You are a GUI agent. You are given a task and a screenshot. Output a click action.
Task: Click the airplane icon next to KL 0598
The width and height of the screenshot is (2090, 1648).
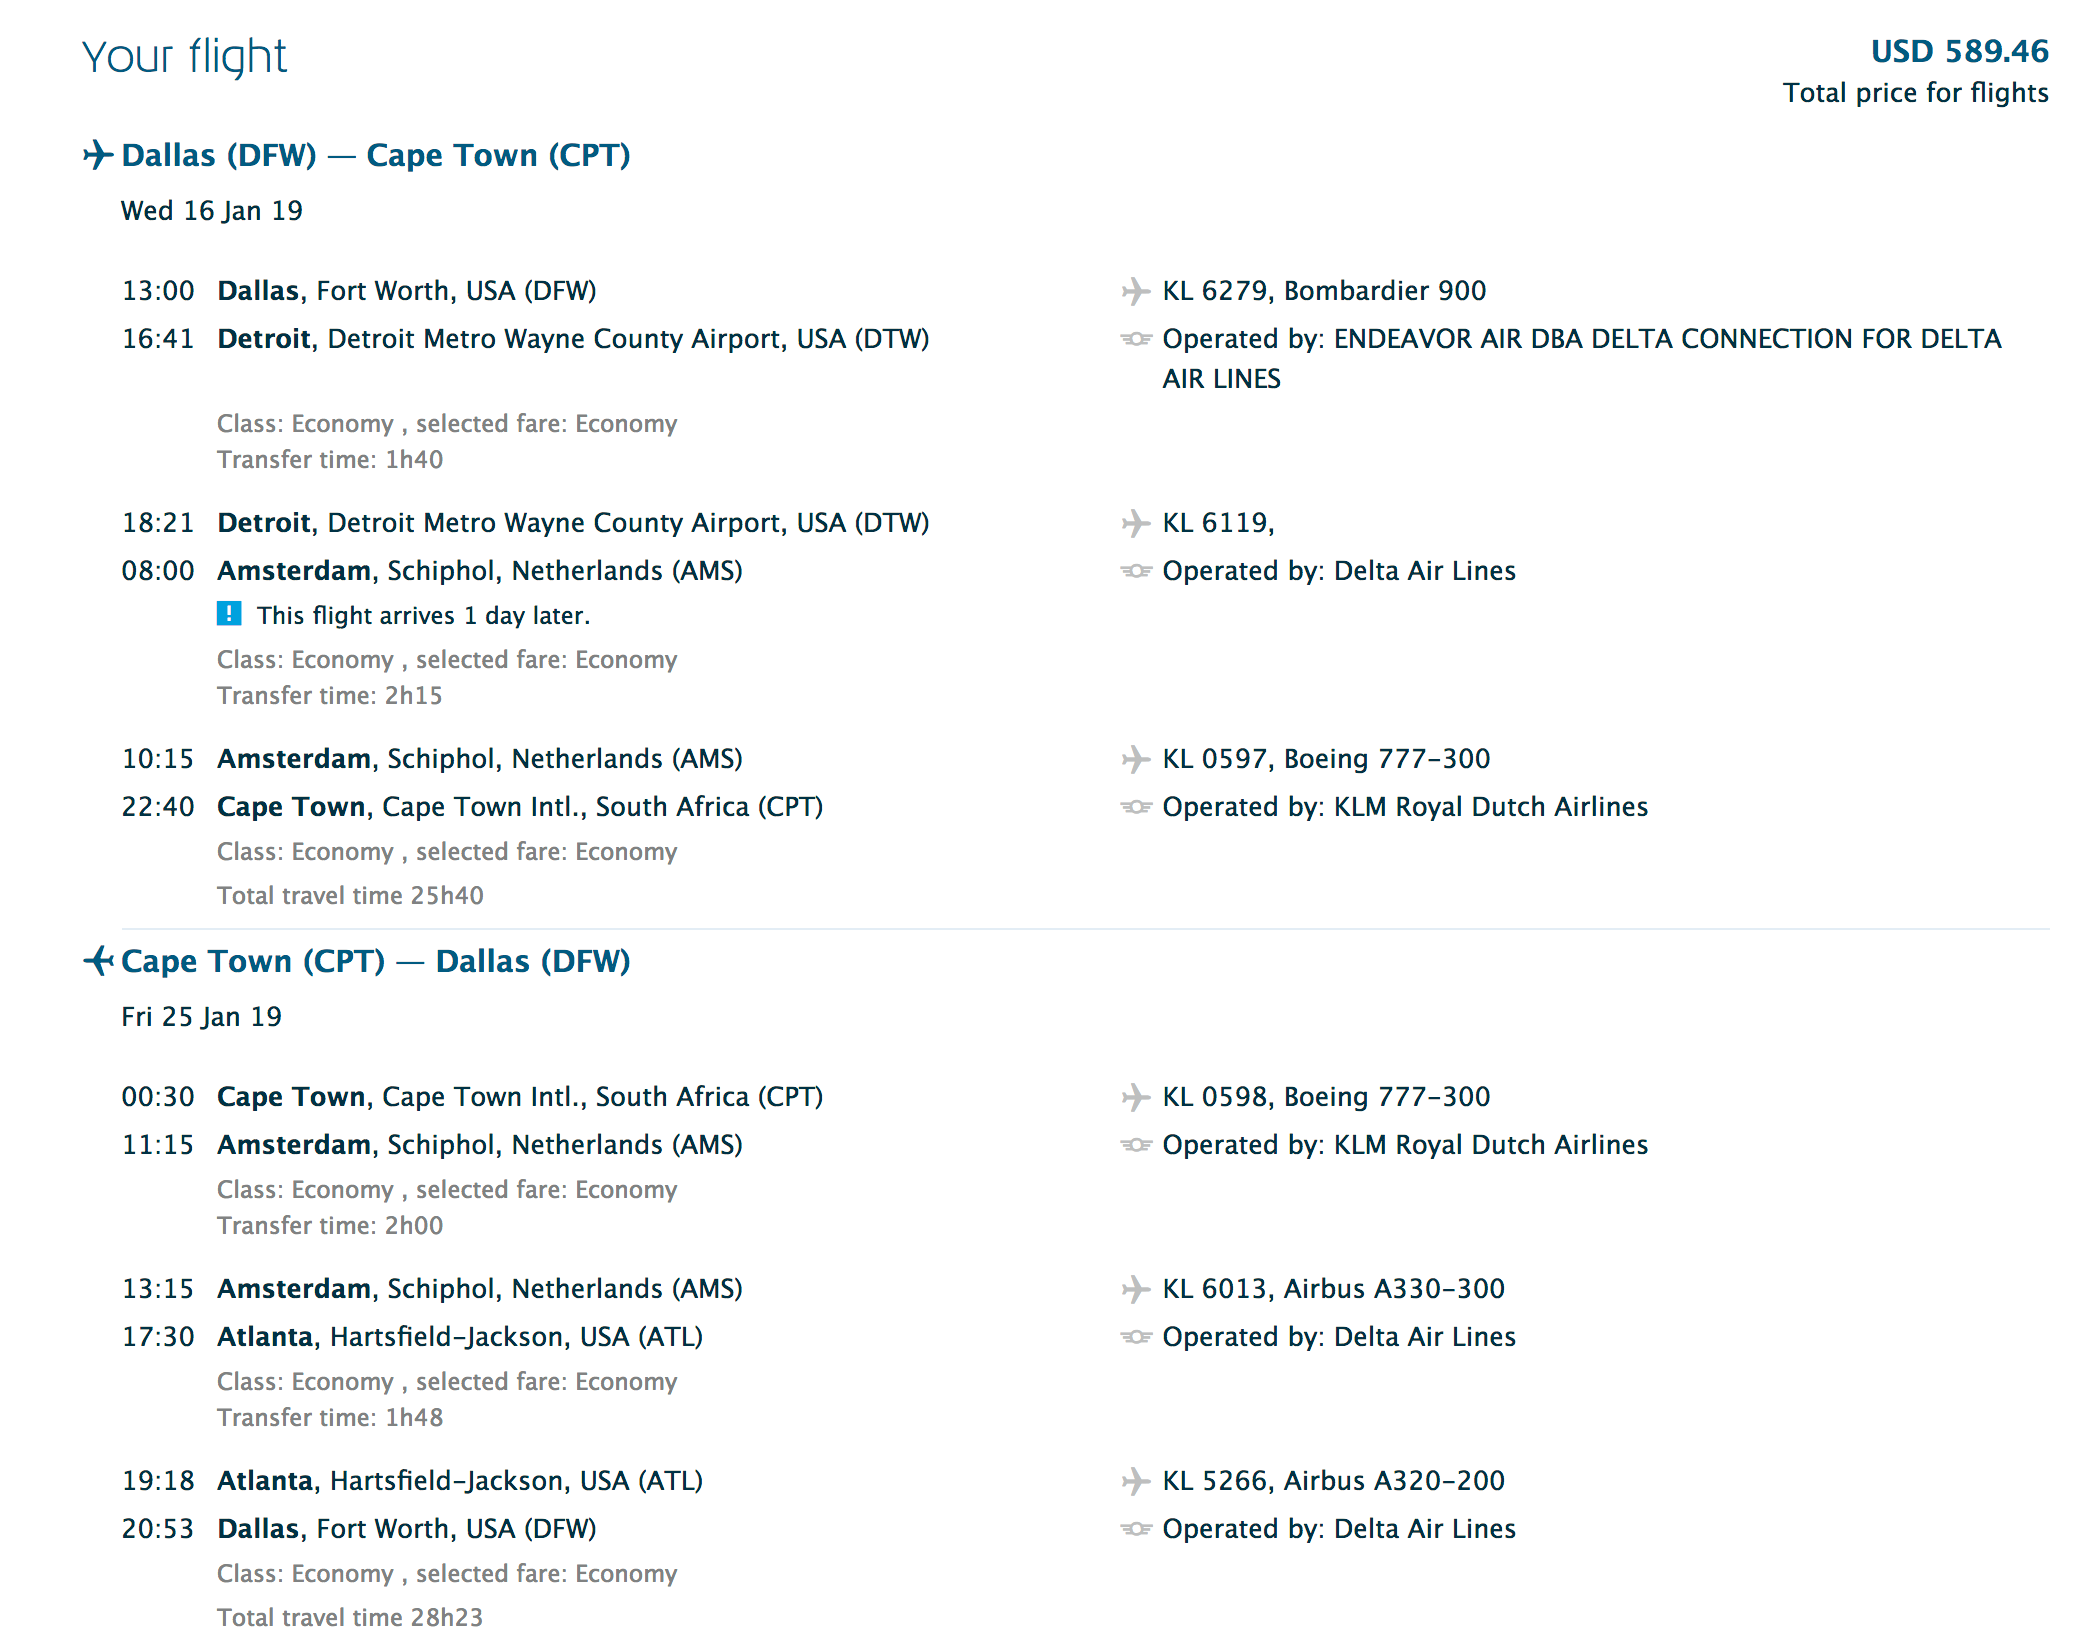[1135, 1097]
